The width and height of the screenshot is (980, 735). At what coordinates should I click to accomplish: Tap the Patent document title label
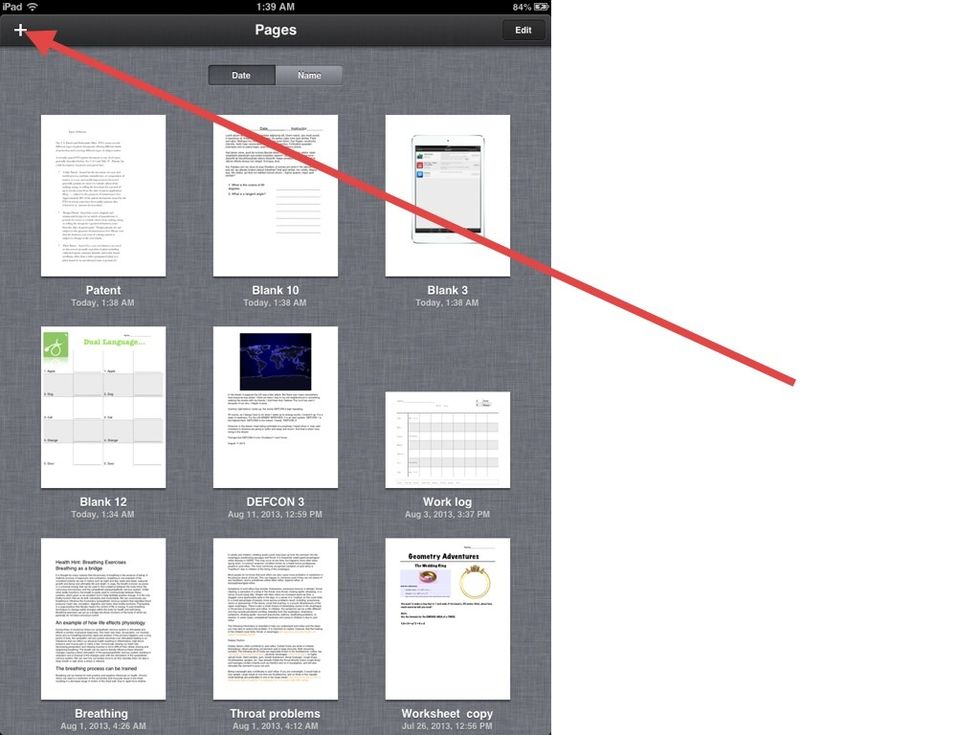click(x=103, y=291)
